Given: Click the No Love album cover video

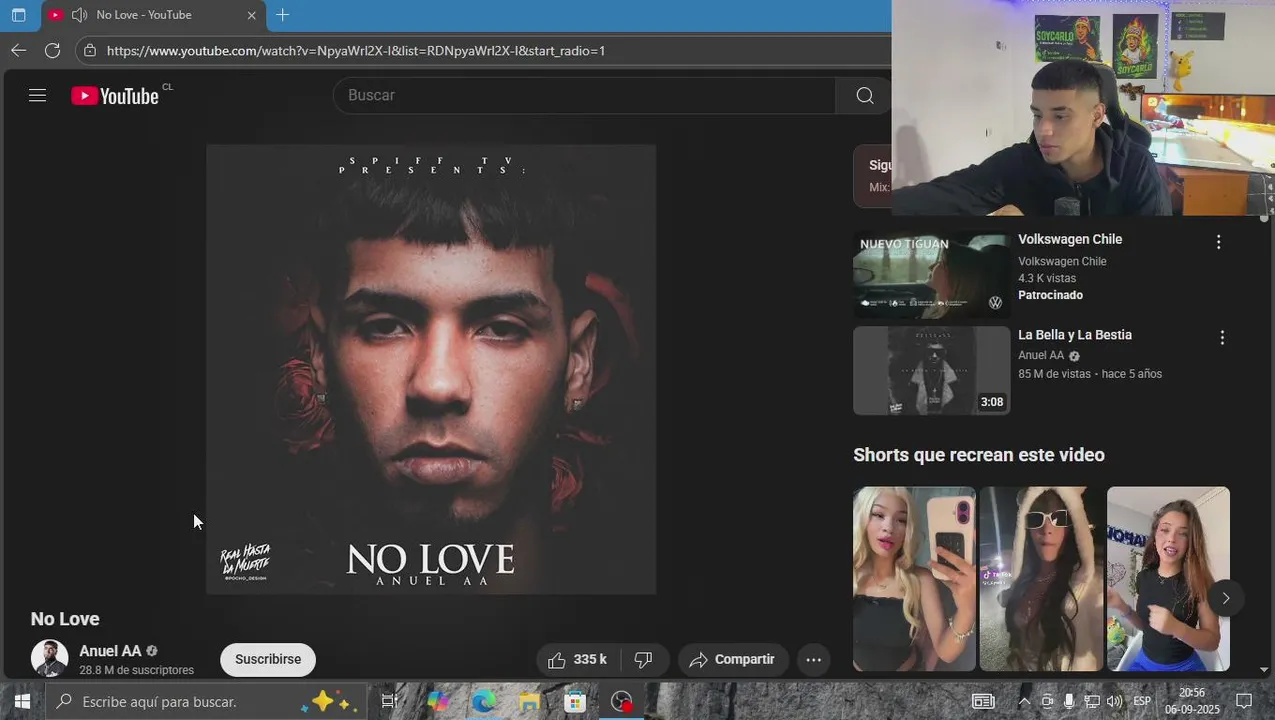Looking at the screenshot, I should (x=431, y=369).
